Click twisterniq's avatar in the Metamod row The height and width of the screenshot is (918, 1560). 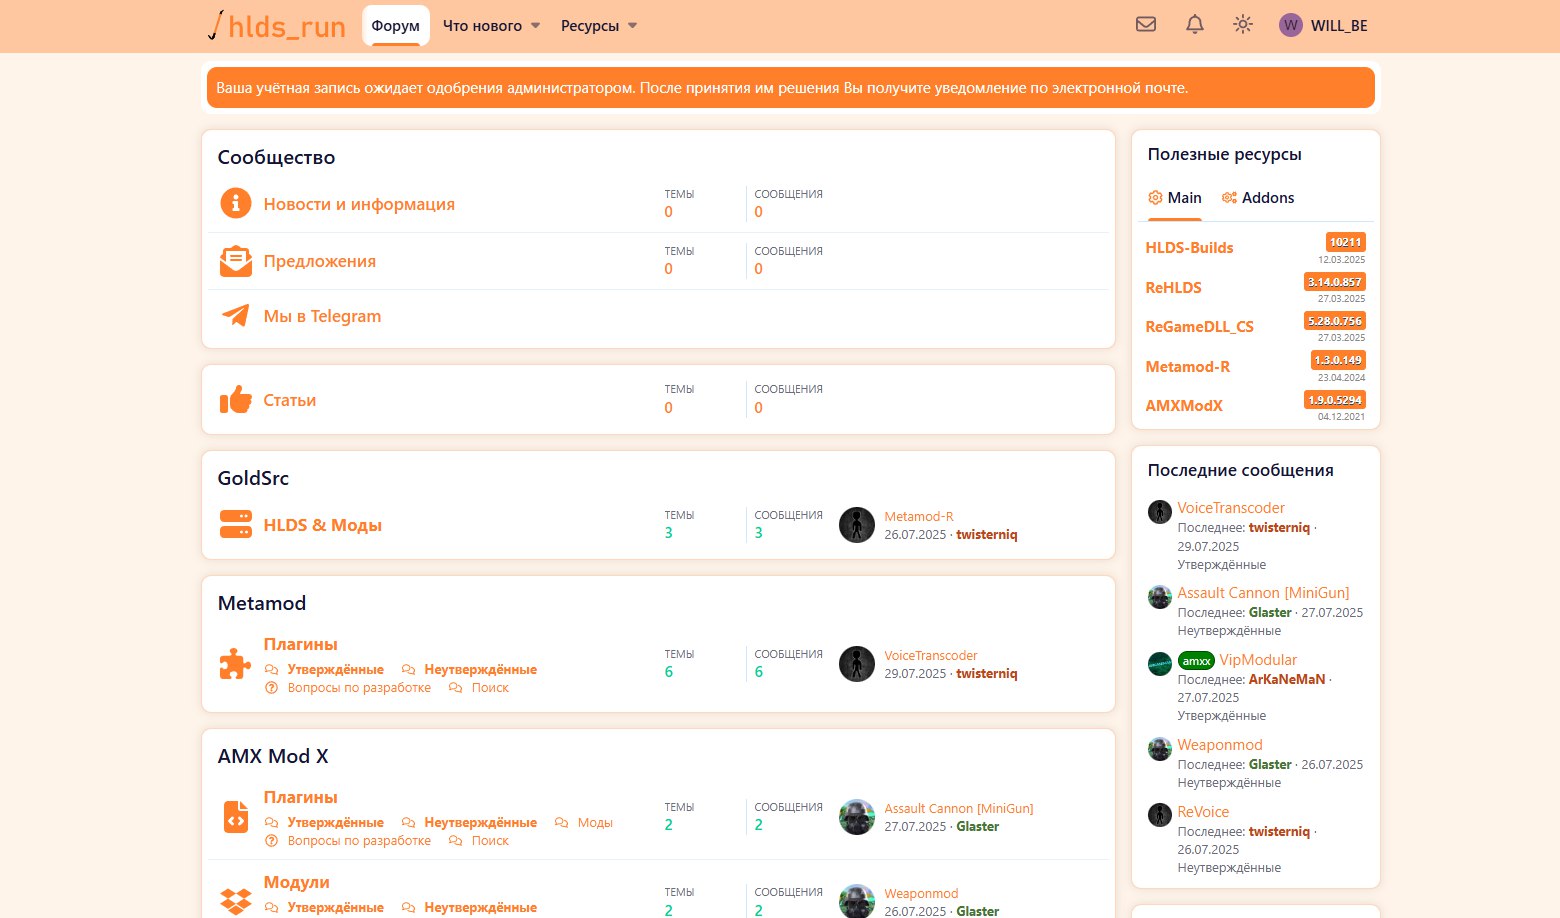(857, 664)
